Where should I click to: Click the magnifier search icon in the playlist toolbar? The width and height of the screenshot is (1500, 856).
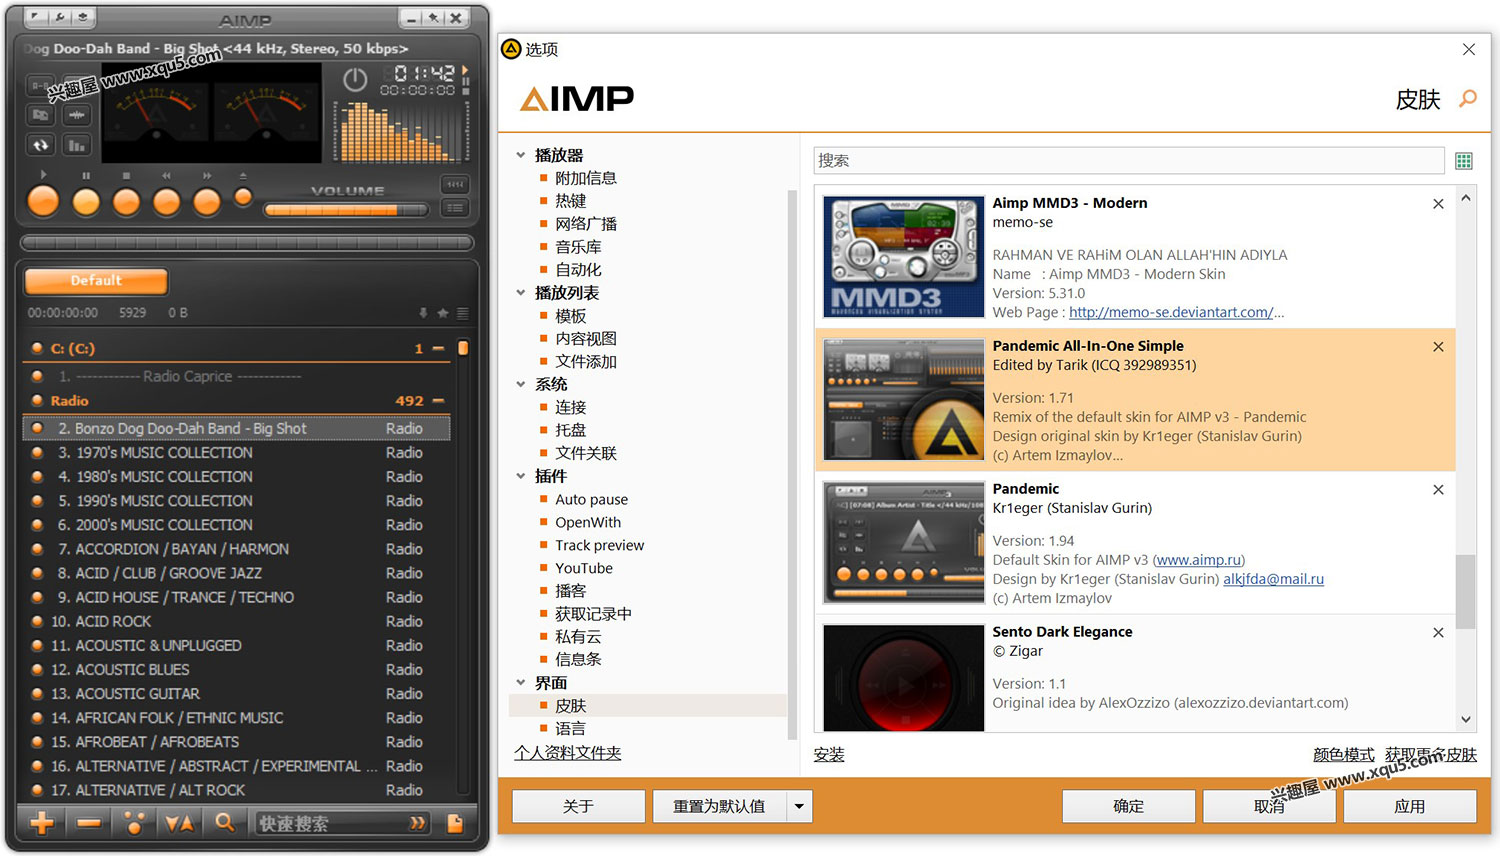pos(224,823)
